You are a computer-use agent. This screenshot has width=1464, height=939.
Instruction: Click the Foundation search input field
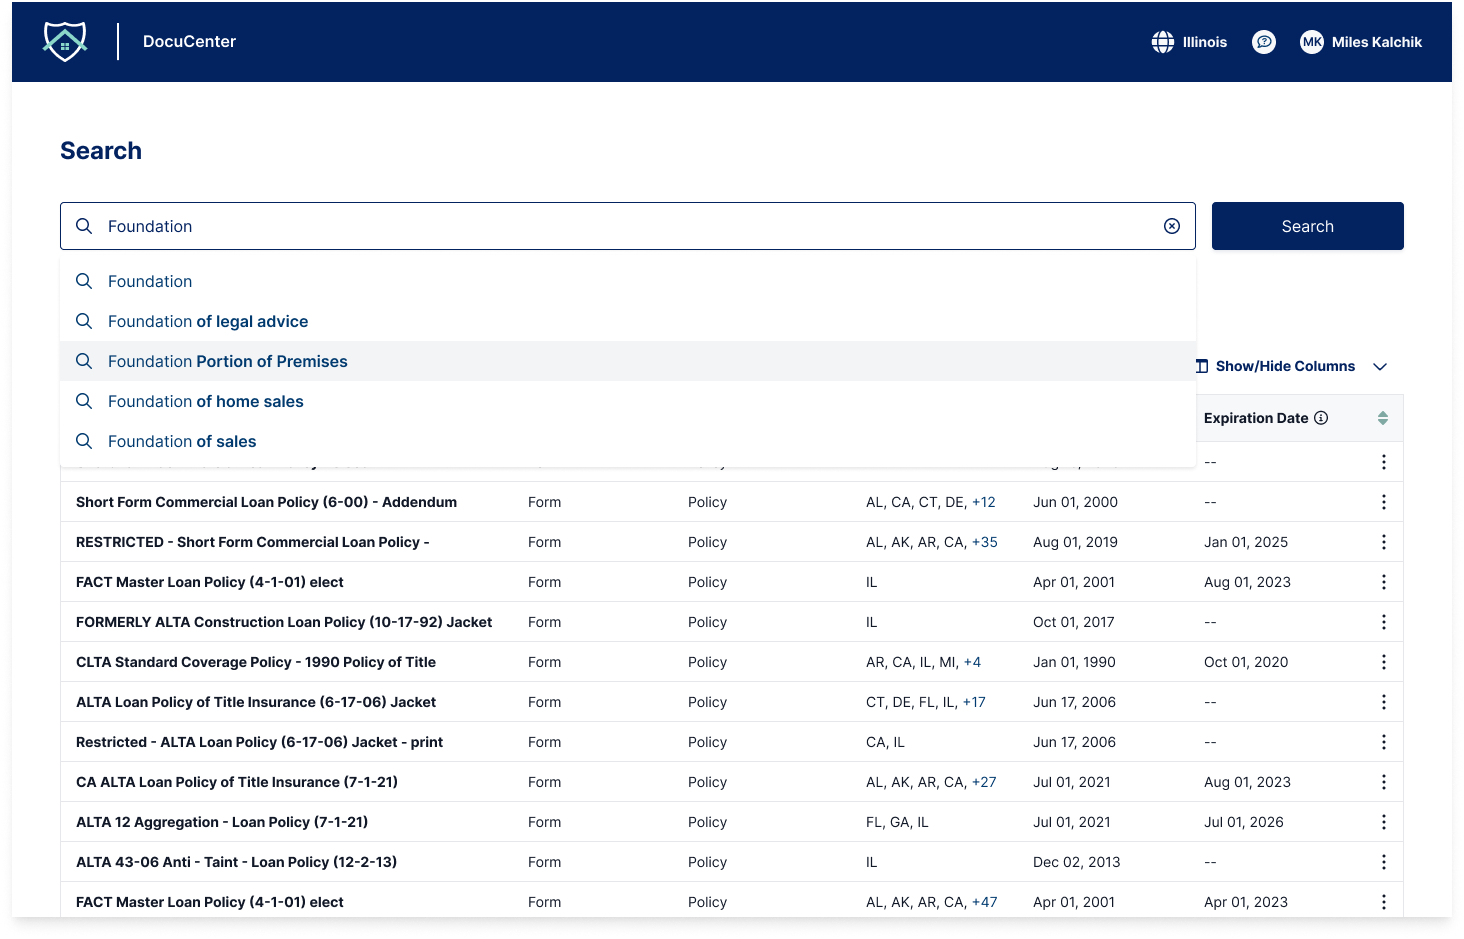tap(628, 226)
